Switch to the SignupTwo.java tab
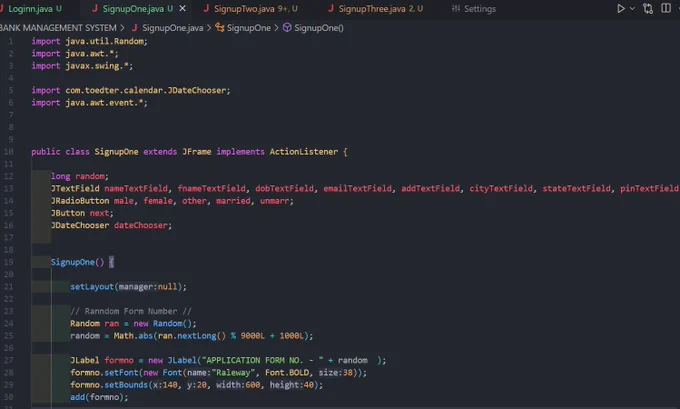Image resolution: width=680 pixels, height=409 pixels. point(251,9)
